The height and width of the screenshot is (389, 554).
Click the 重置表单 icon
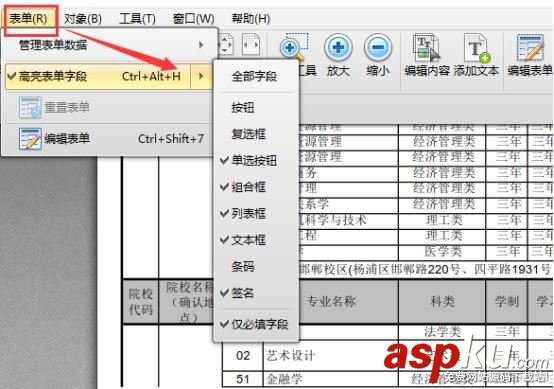pyautogui.click(x=30, y=107)
